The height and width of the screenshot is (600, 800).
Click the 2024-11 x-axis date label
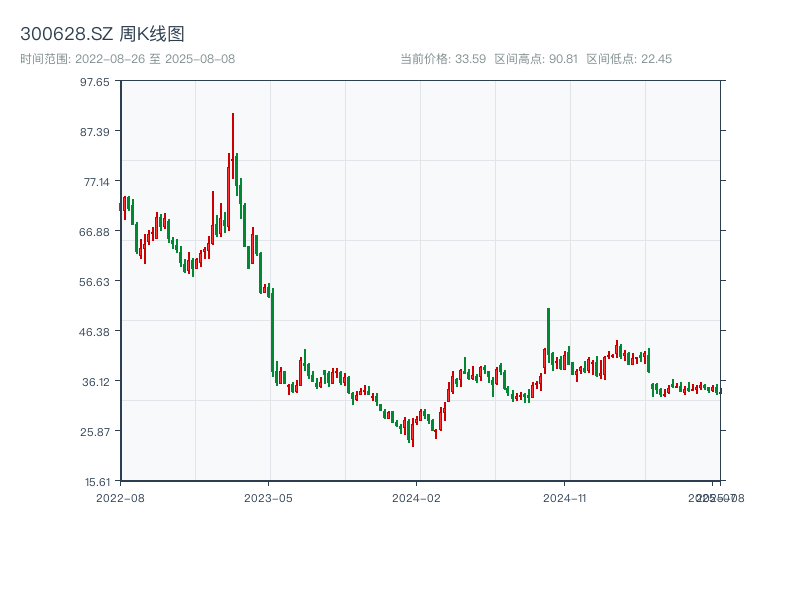coord(566,497)
